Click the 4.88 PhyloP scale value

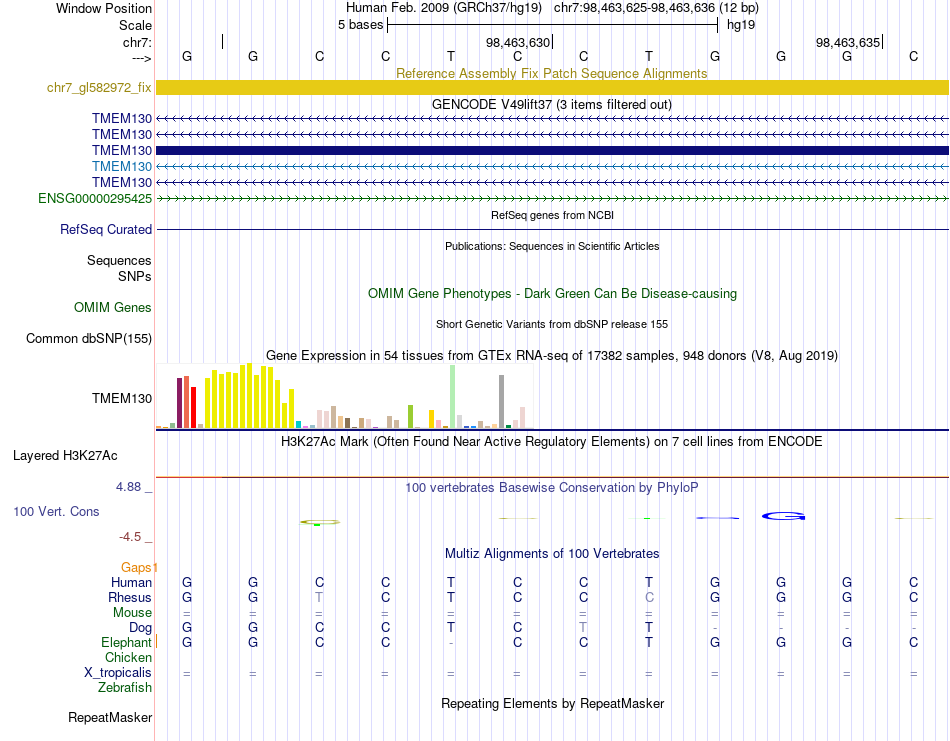128,487
